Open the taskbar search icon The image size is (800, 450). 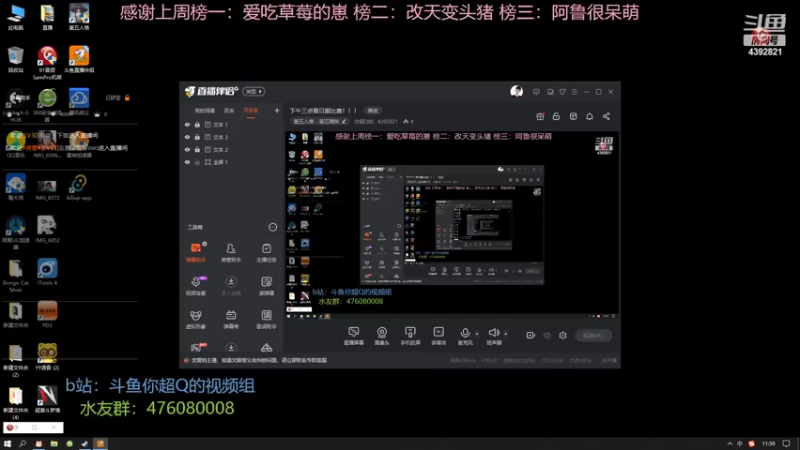click(x=22, y=444)
